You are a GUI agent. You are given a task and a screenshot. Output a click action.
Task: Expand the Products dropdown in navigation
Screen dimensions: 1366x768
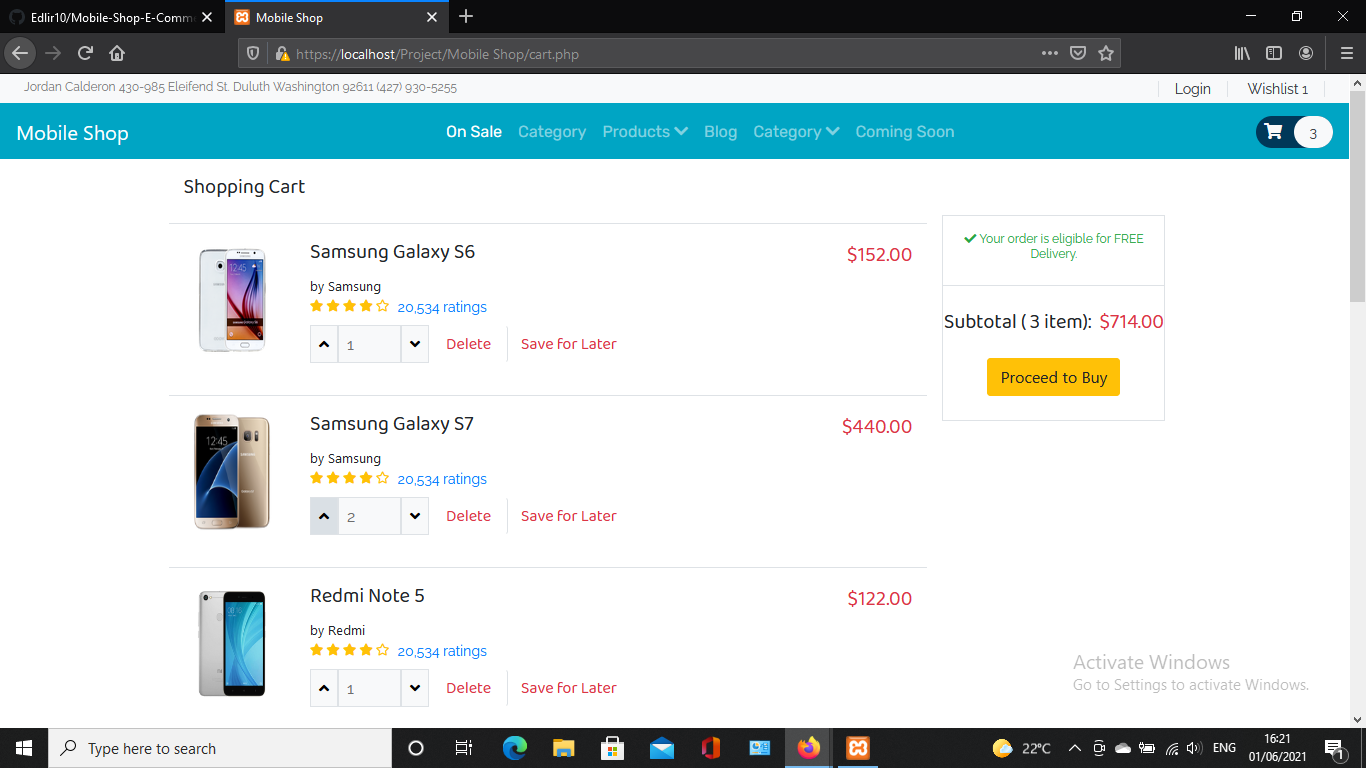tap(645, 131)
